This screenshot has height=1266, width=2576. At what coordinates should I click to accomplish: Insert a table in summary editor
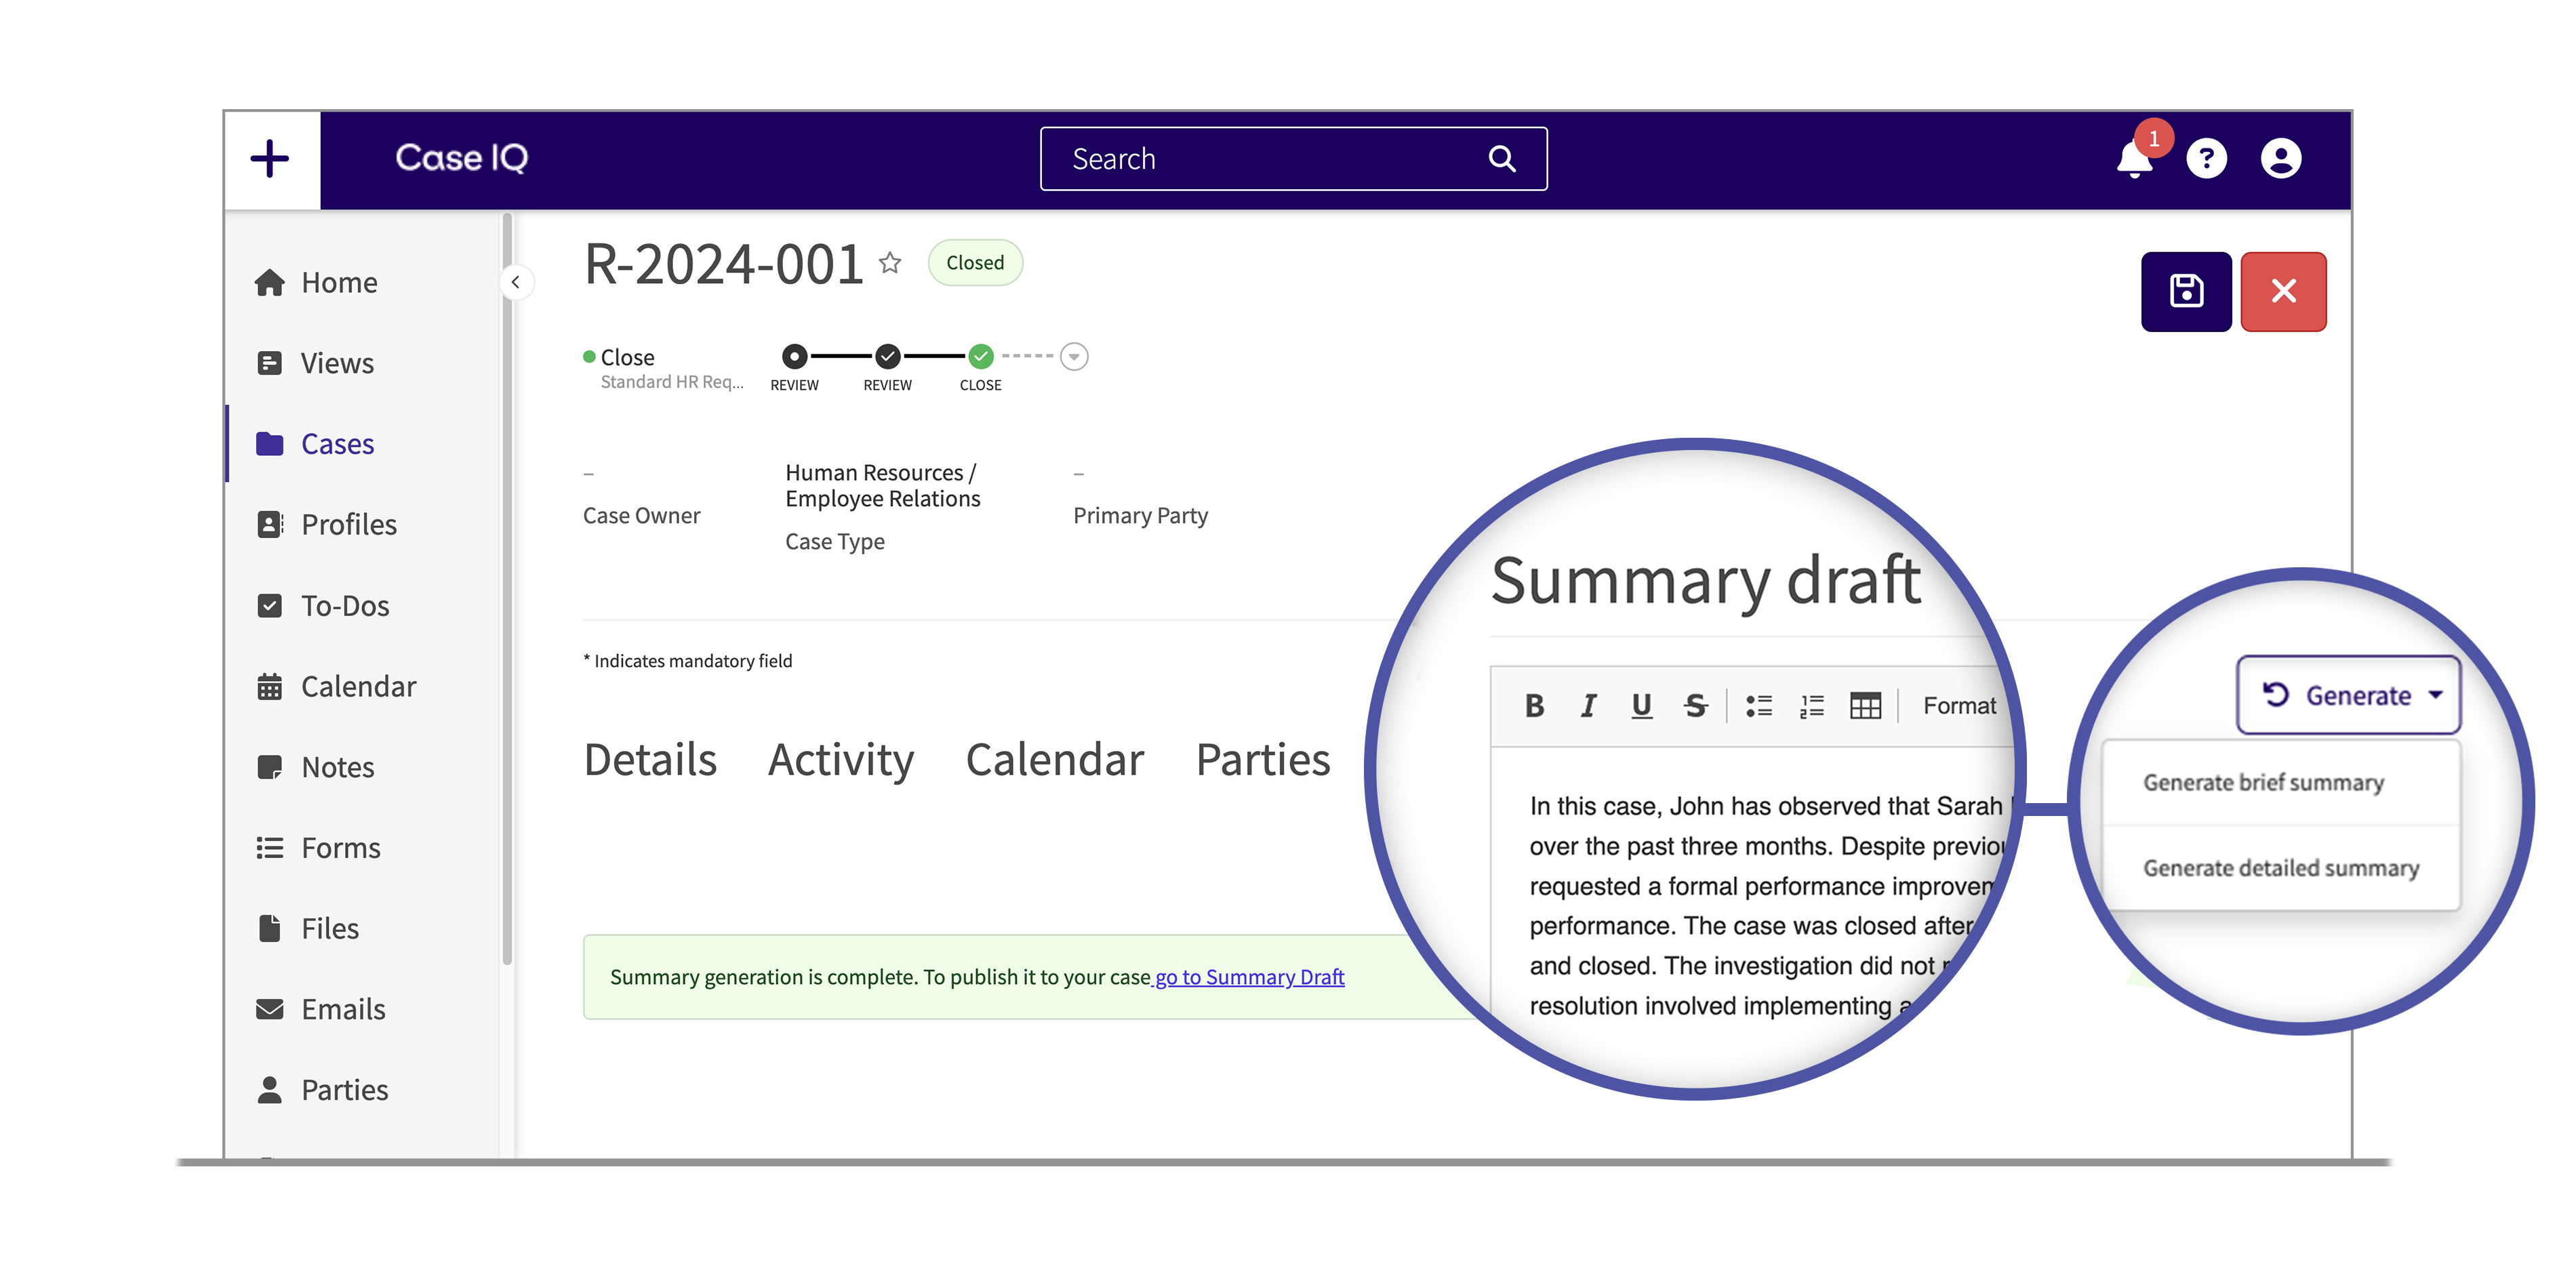coord(1865,706)
